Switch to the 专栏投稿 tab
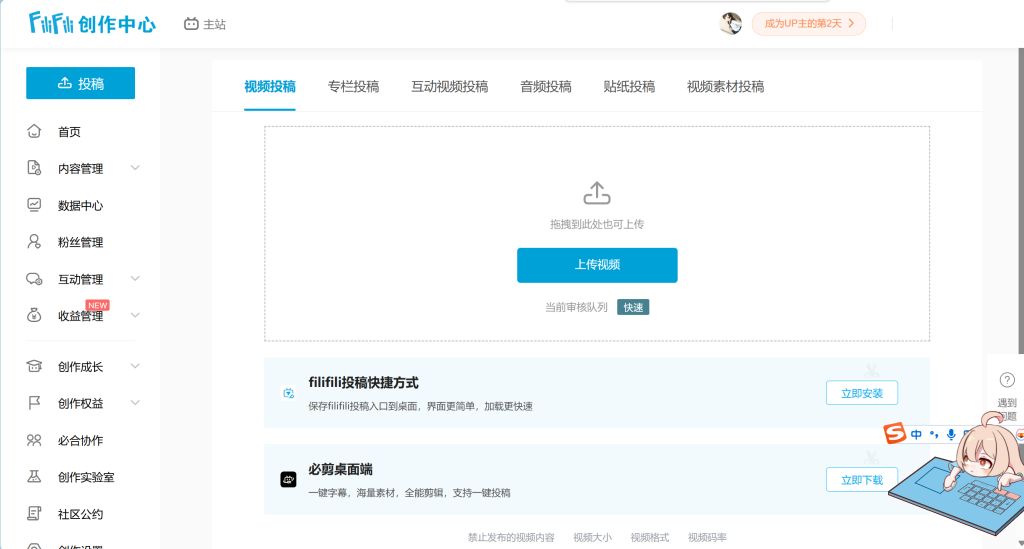Image resolution: width=1024 pixels, height=549 pixels. tap(353, 87)
